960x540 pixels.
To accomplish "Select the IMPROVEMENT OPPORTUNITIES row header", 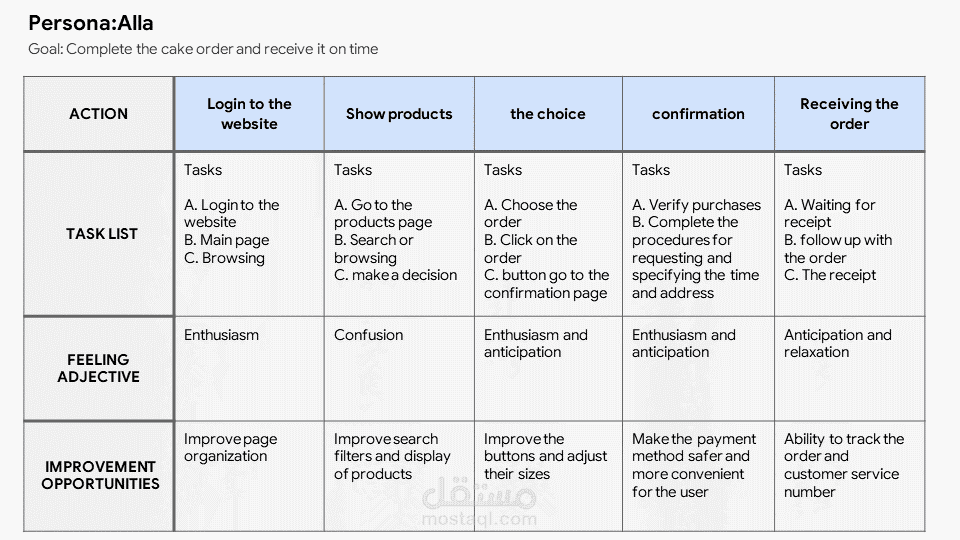I will [x=100, y=475].
